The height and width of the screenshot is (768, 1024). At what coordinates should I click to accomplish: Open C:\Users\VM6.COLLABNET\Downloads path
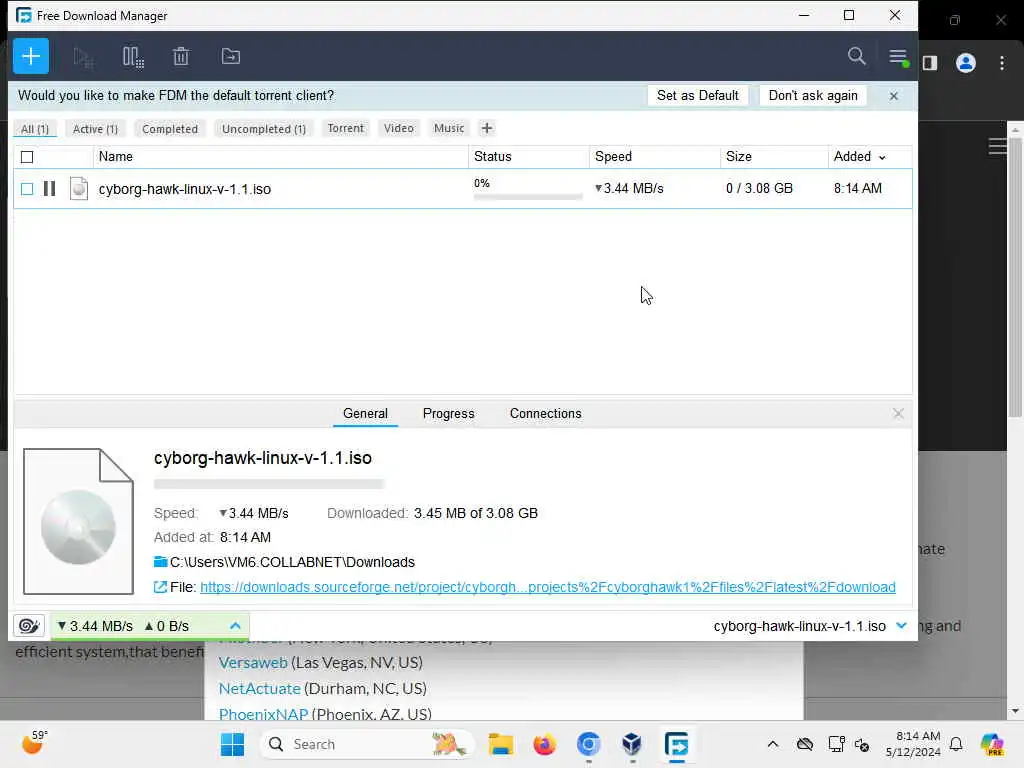coord(292,562)
